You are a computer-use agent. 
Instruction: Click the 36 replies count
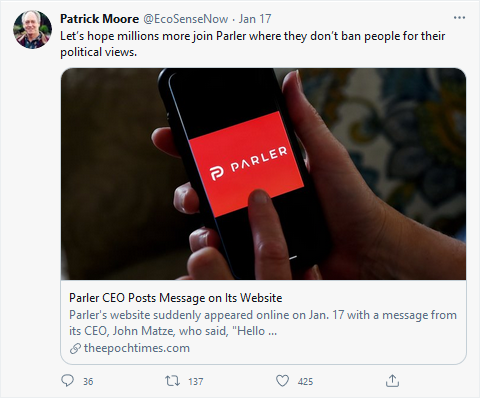point(88,381)
